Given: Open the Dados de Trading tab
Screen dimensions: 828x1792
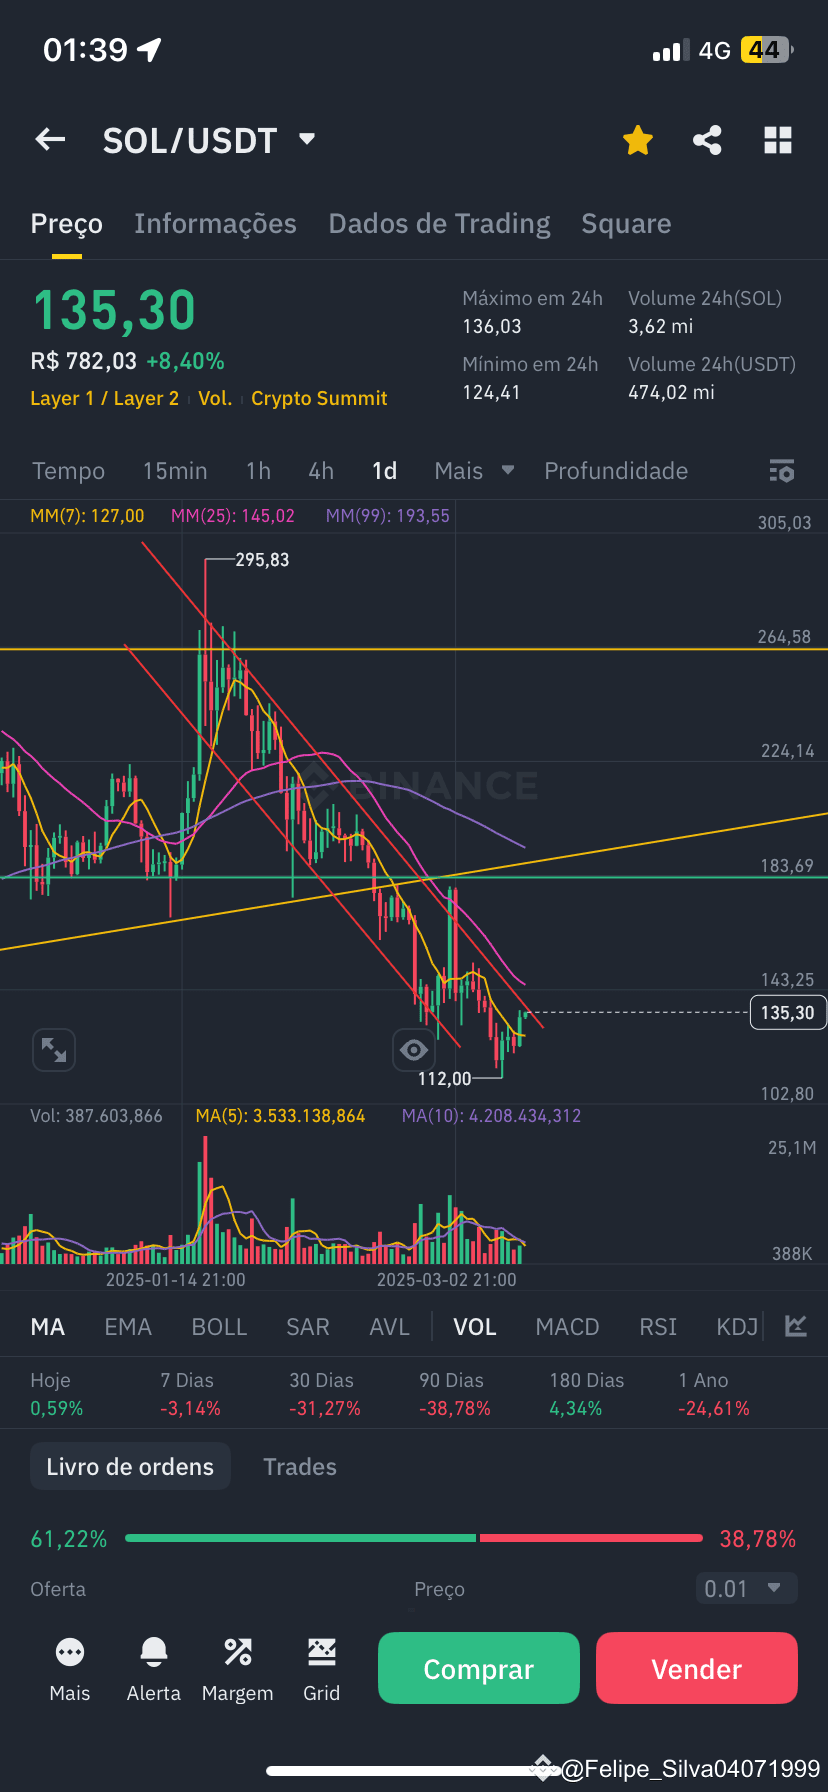Looking at the screenshot, I should pos(439,223).
